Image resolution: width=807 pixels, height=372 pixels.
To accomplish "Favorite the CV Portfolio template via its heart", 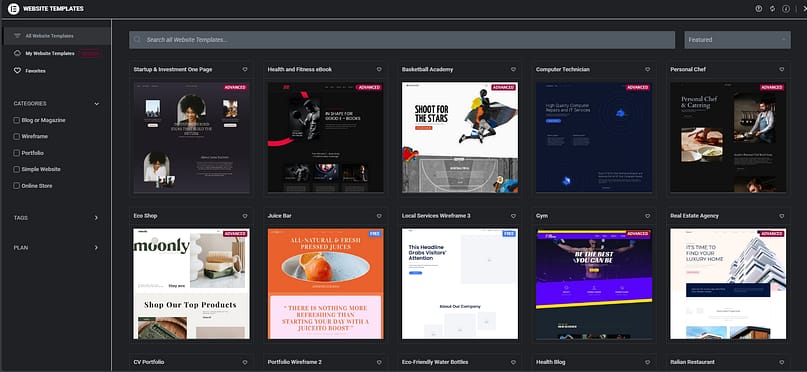I will click(x=245, y=362).
